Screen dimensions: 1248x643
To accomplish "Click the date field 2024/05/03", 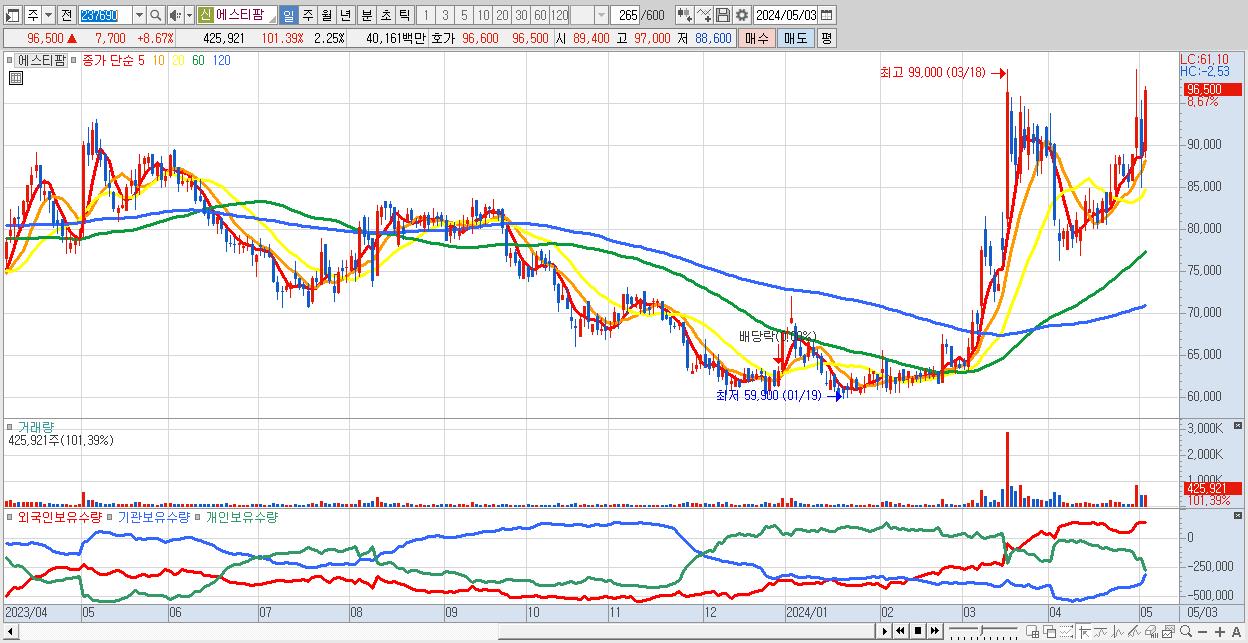I will [x=785, y=15].
